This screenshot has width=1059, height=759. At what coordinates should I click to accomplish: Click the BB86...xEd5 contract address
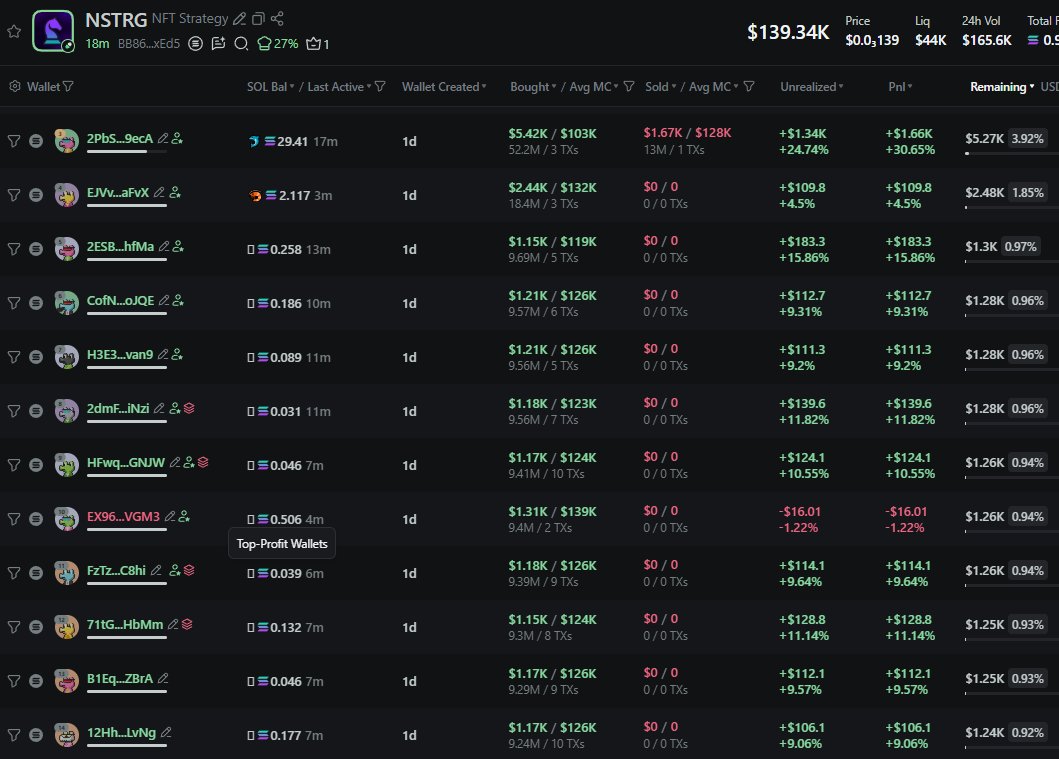pos(149,43)
